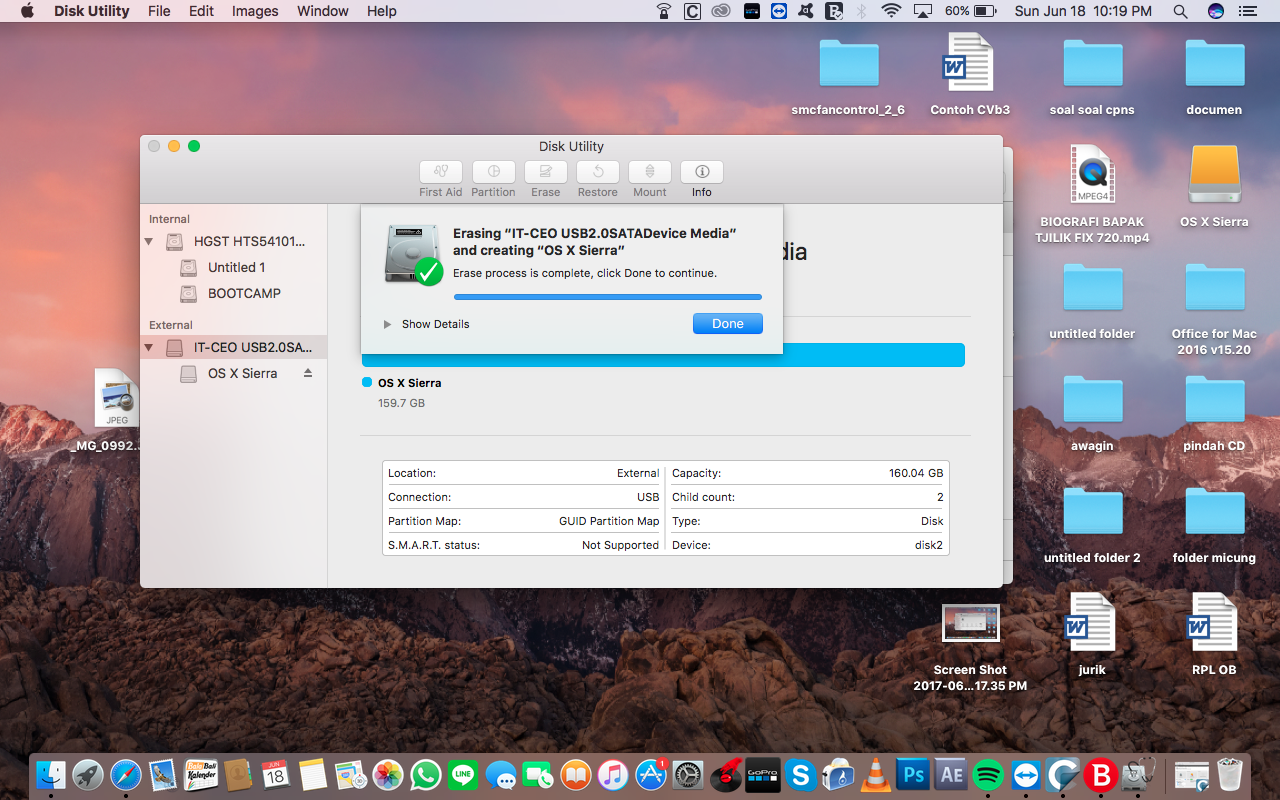Collapse the HGST HTS54101 disk tree

point(148,241)
